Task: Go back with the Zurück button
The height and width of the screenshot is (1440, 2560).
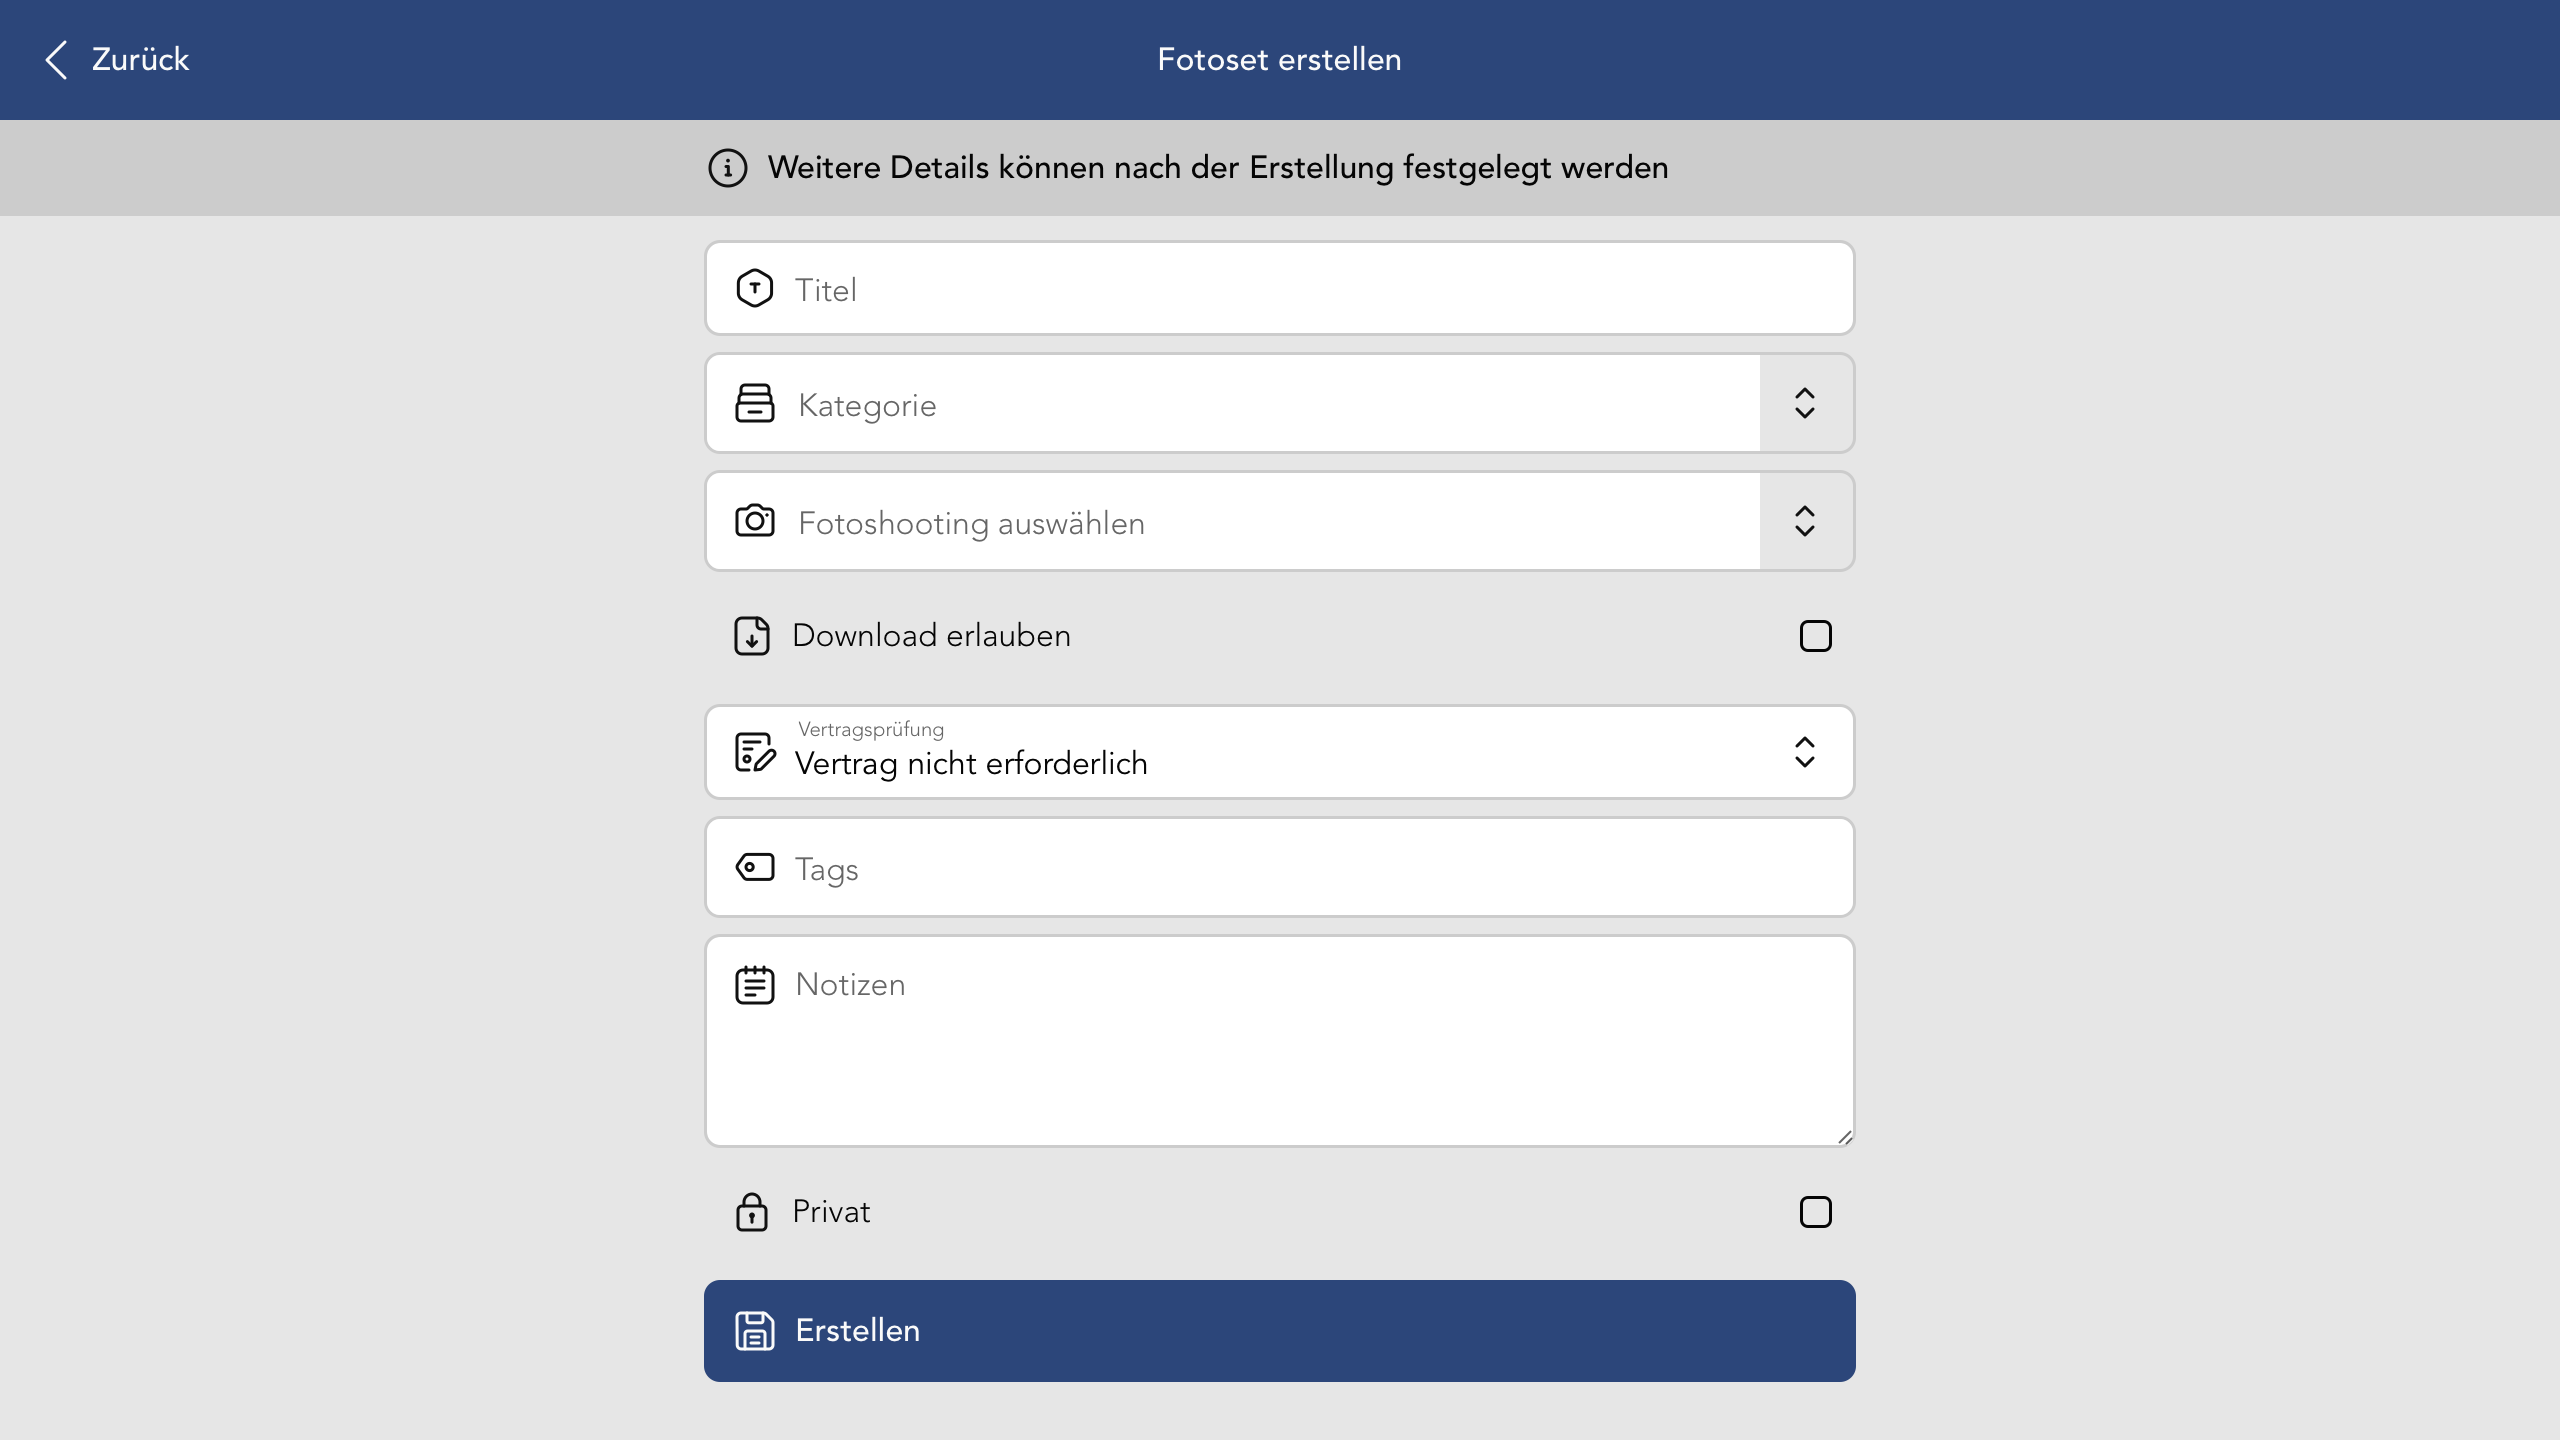Action: 118,60
